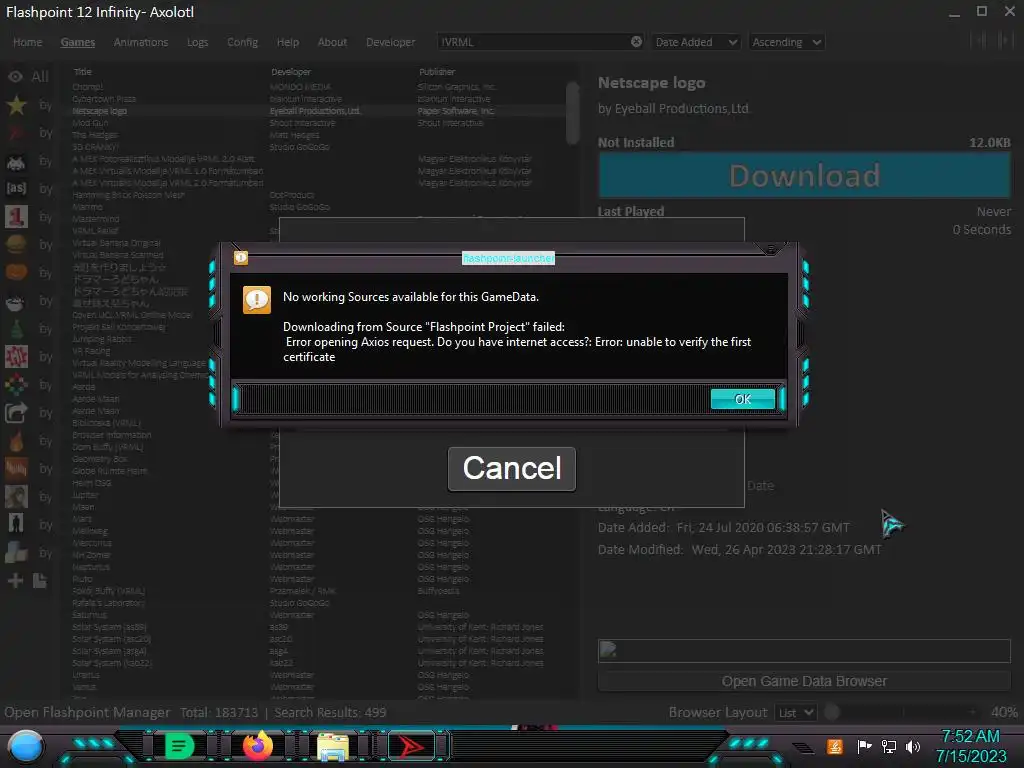The width and height of the screenshot is (1024, 768).
Task: Open the Browser Layout List dropdown
Action: [x=796, y=712]
